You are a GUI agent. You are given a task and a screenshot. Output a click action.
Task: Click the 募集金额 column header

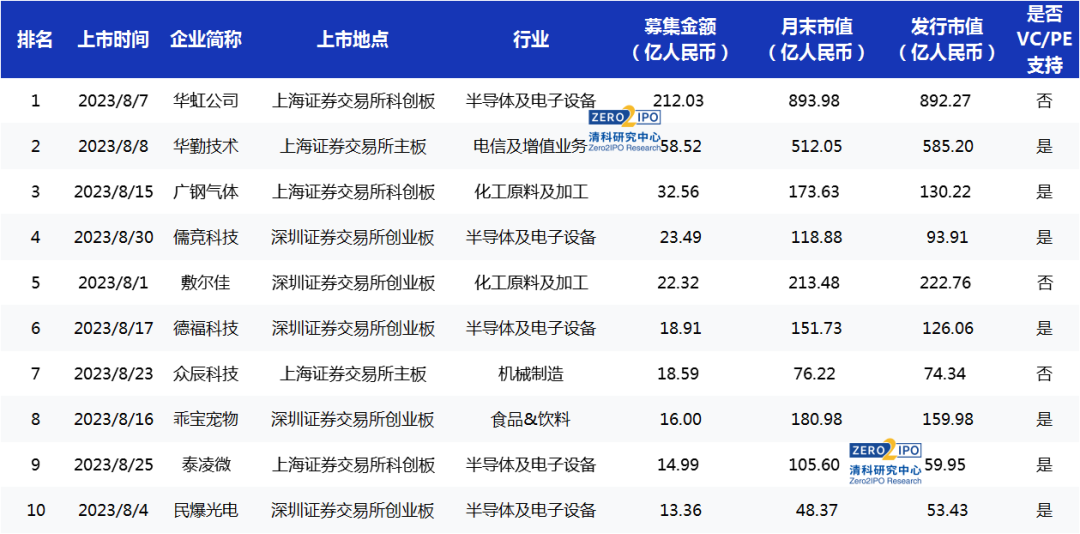[x=680, y=39]
